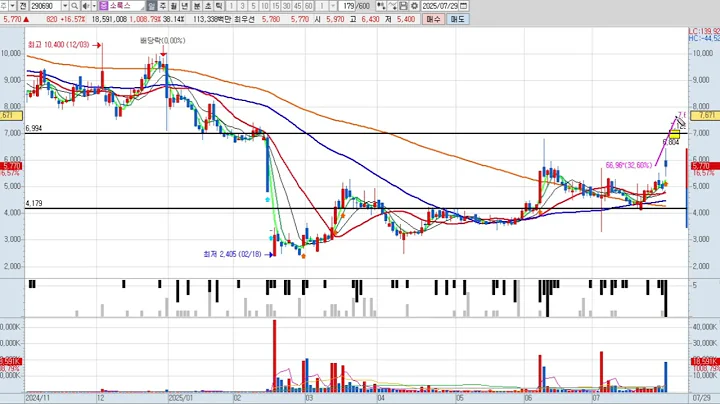
Task: Click the low price 5,400 value
Action: tap(406, 19)
